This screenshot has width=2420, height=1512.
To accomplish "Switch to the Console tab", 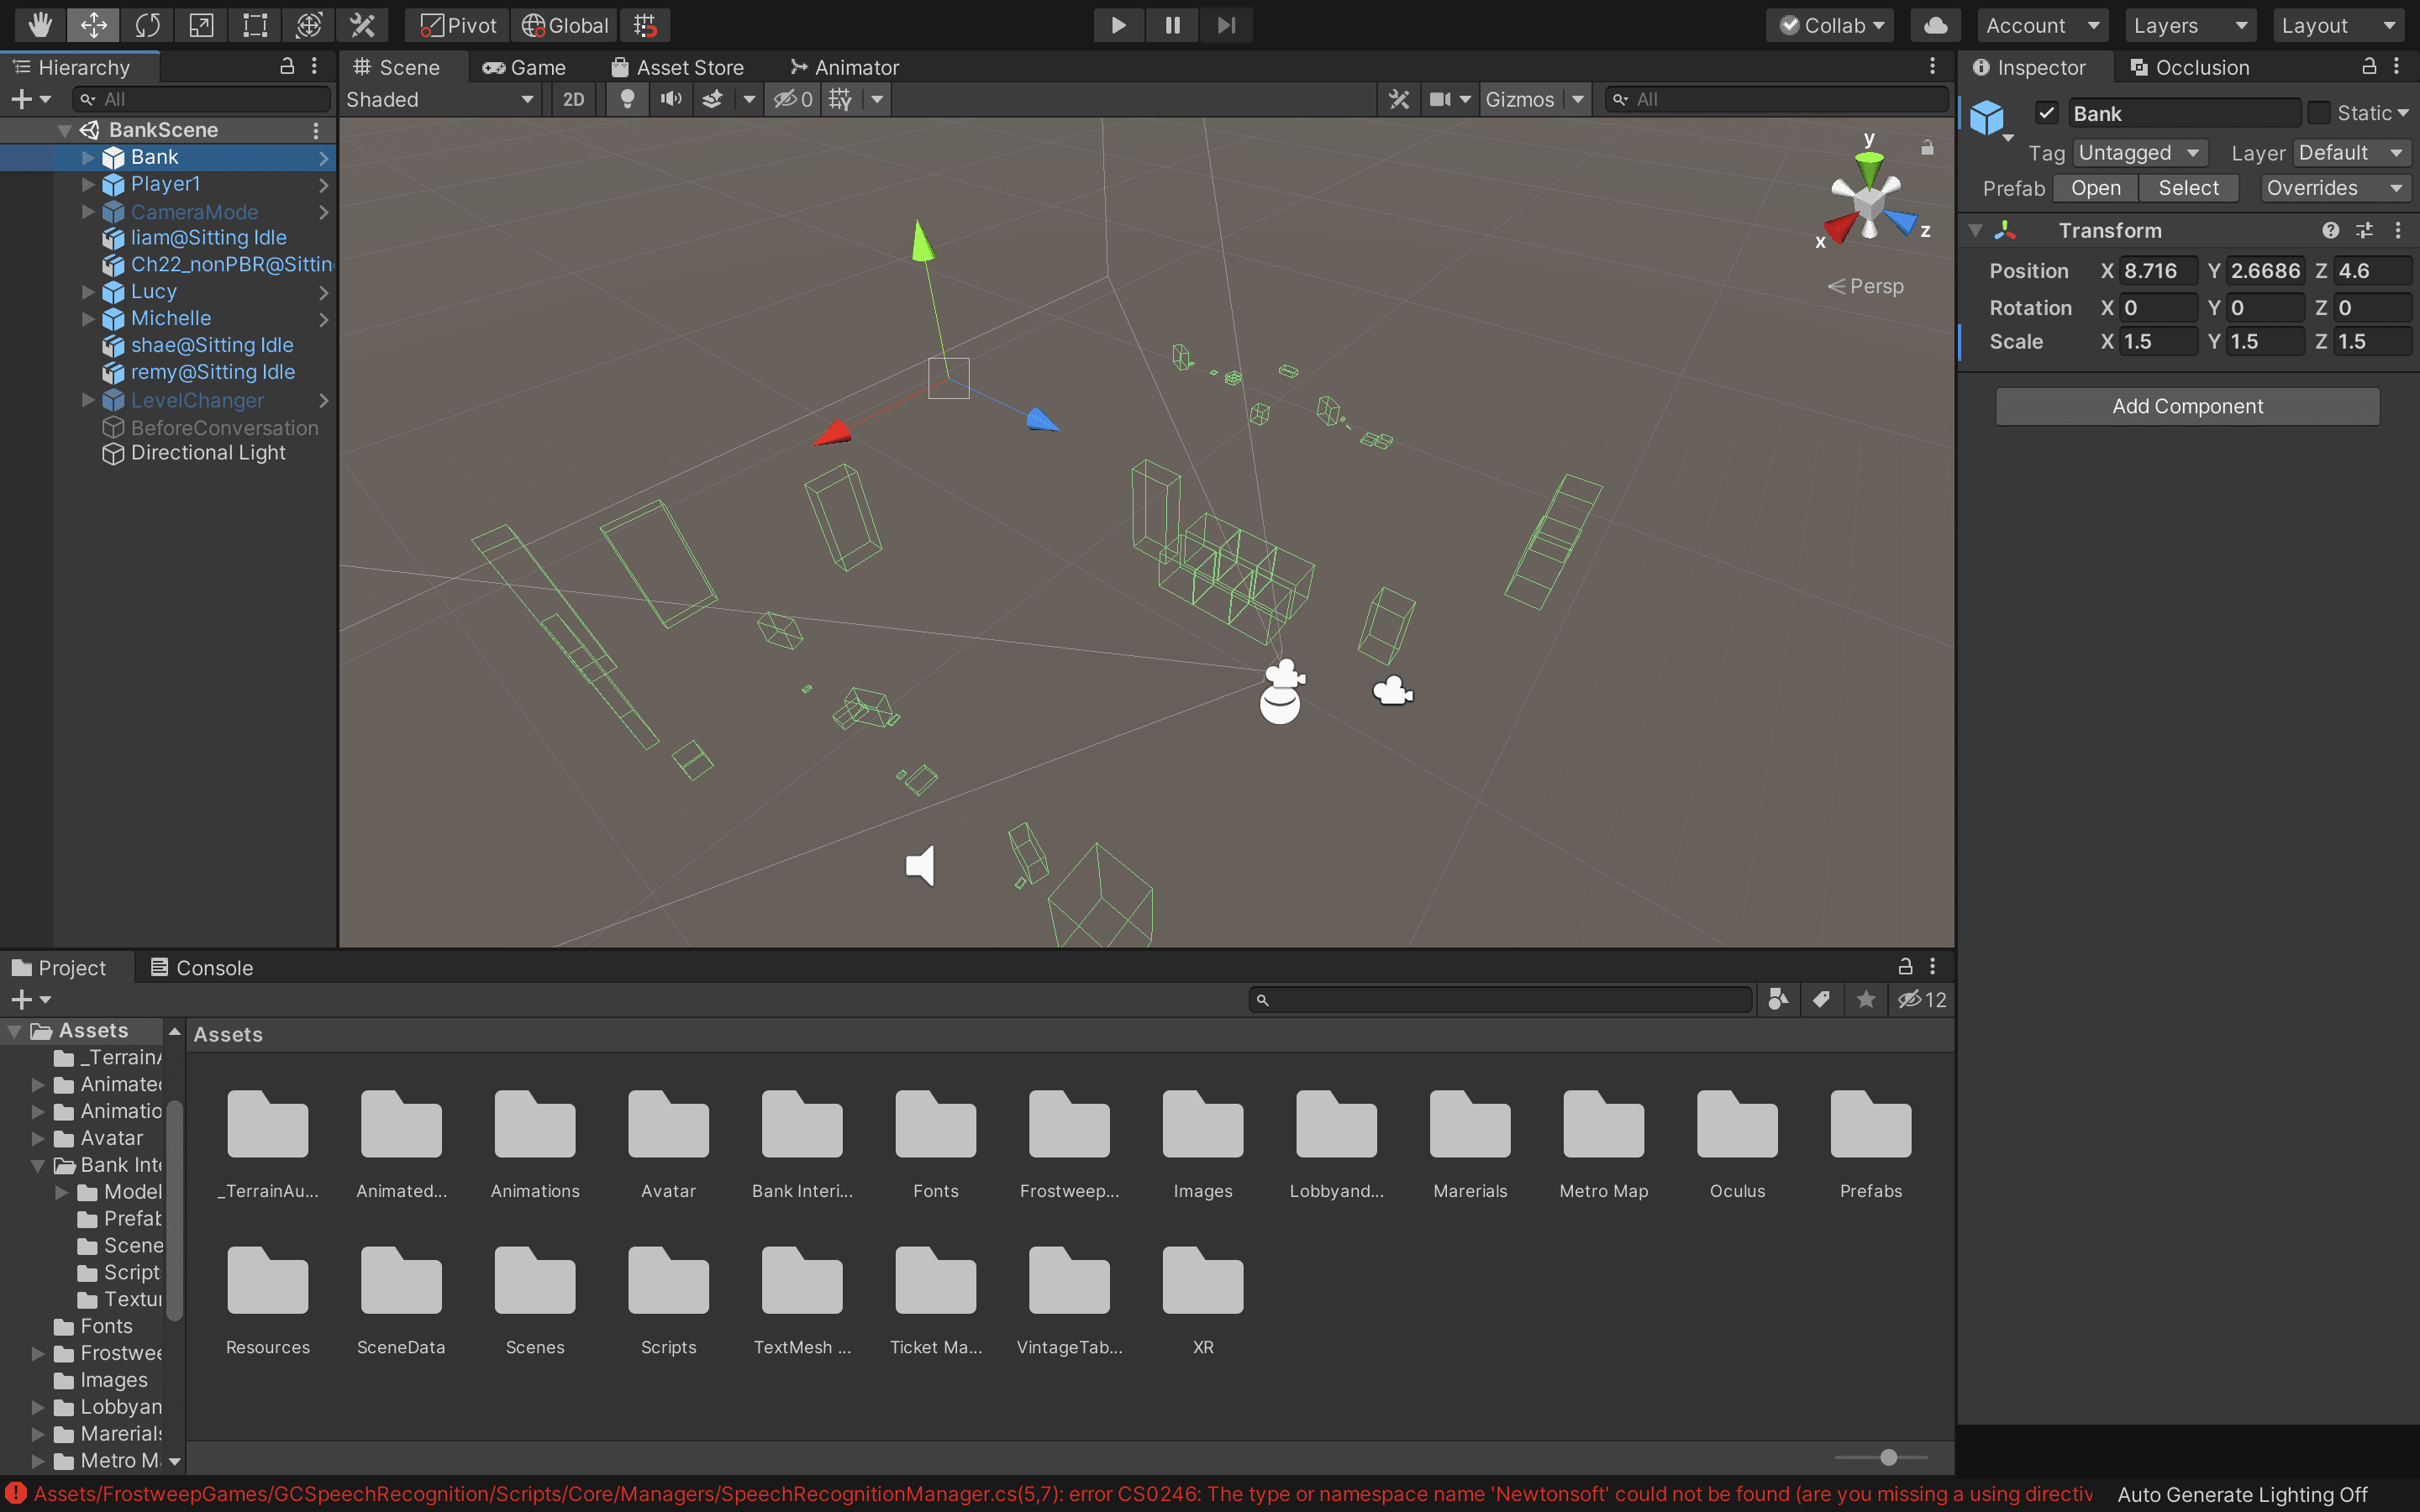I will coord(202,968).
